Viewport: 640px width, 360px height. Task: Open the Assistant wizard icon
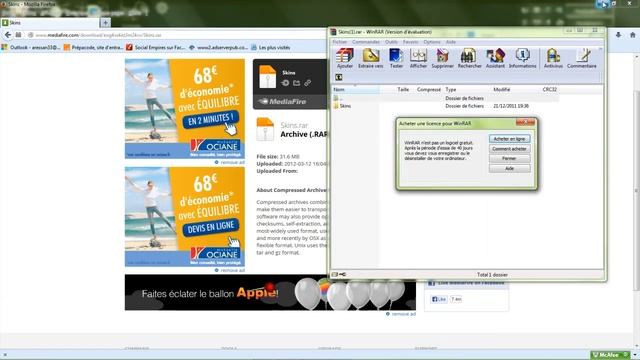495,58
